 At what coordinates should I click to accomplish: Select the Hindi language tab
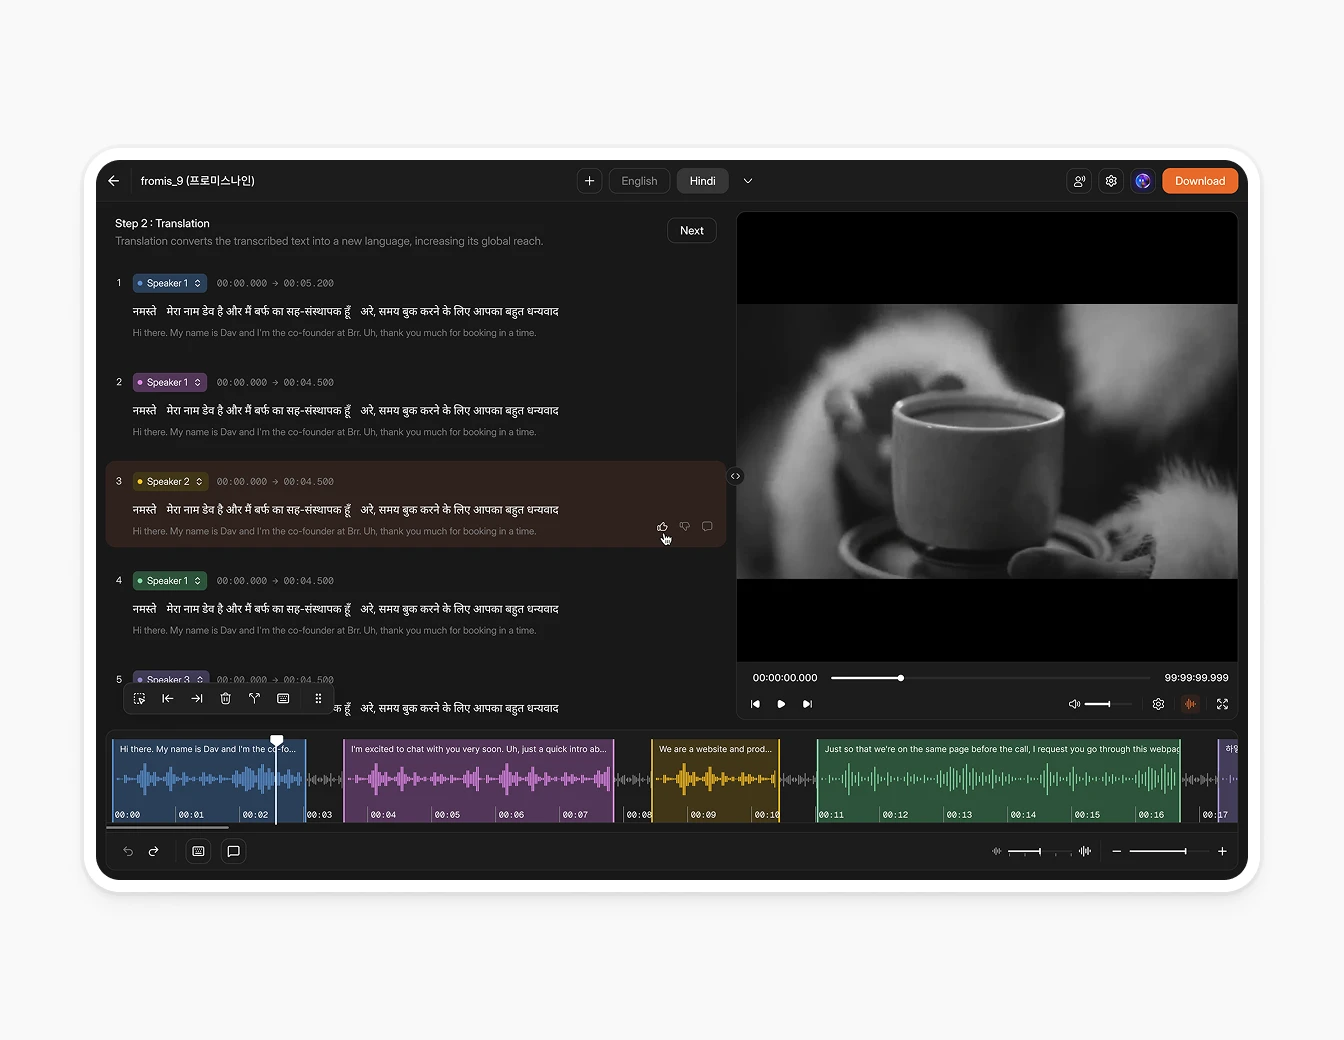coord(703,181)
